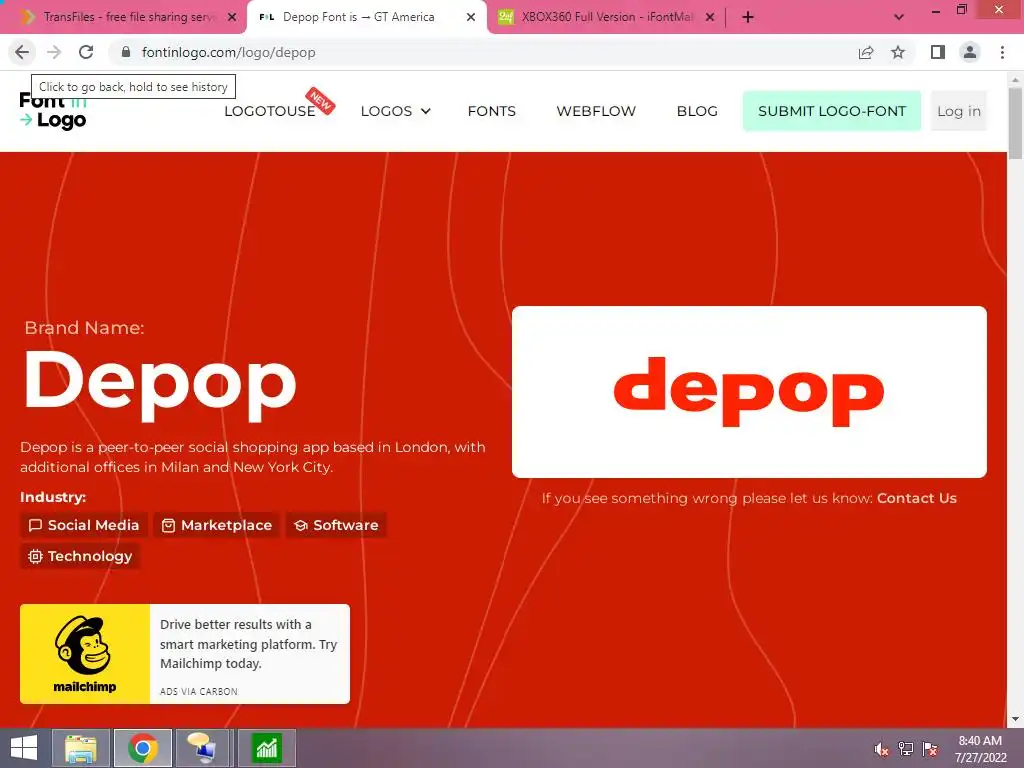Click the Contact Us link

(916, 498)
